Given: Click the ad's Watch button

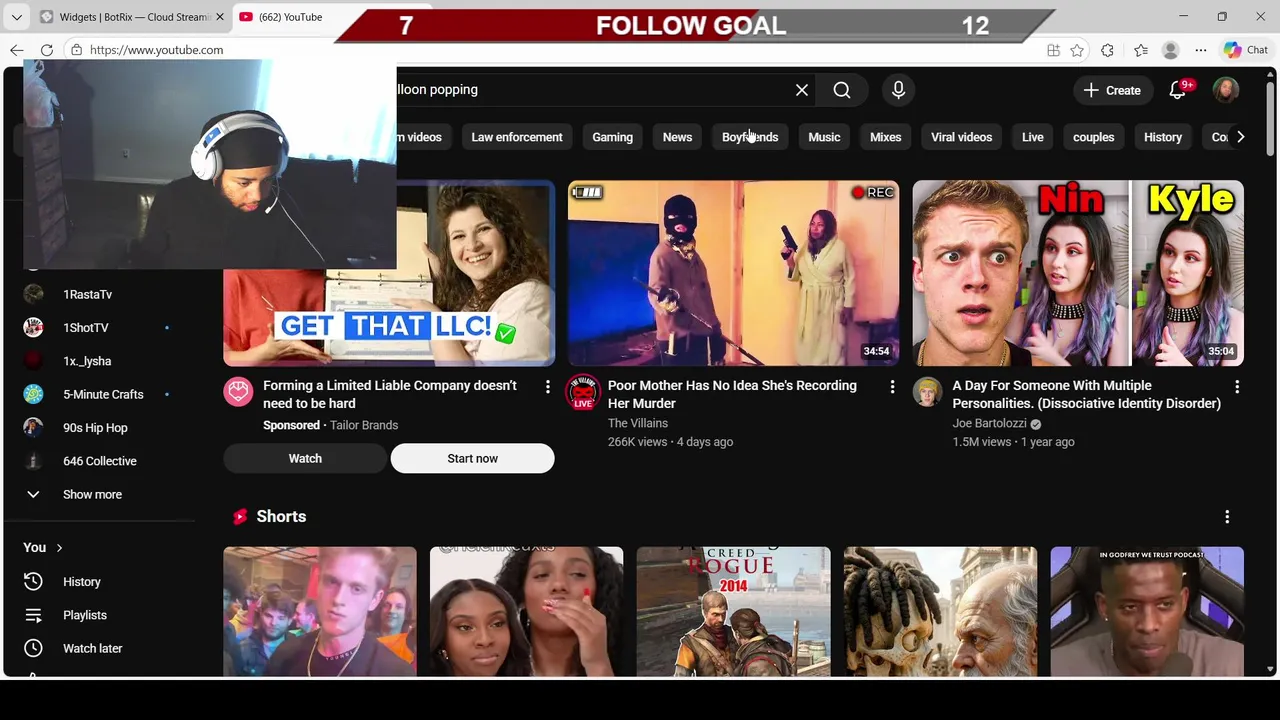Looking at the screenshot, I should pos(305,458).
